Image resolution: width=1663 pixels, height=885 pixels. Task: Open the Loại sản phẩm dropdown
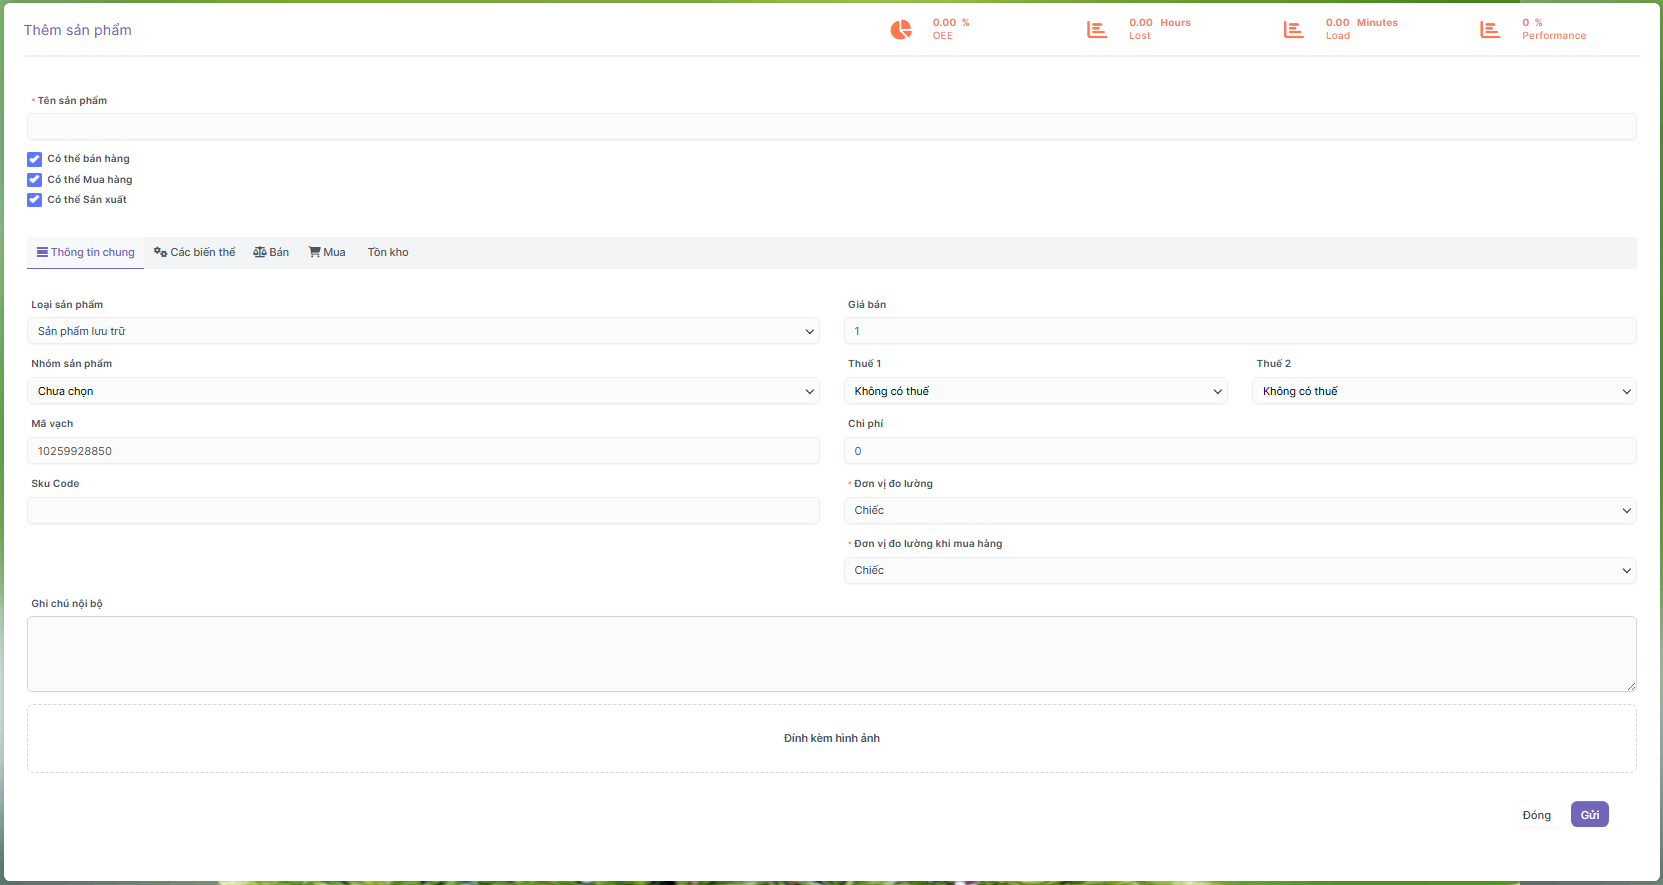[x=423, y=331]
